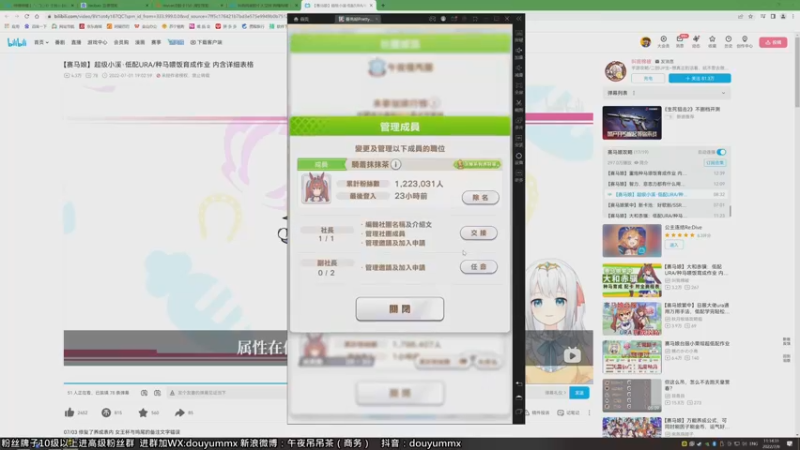Open 动态 icon in bilibili header

(696, 42)
